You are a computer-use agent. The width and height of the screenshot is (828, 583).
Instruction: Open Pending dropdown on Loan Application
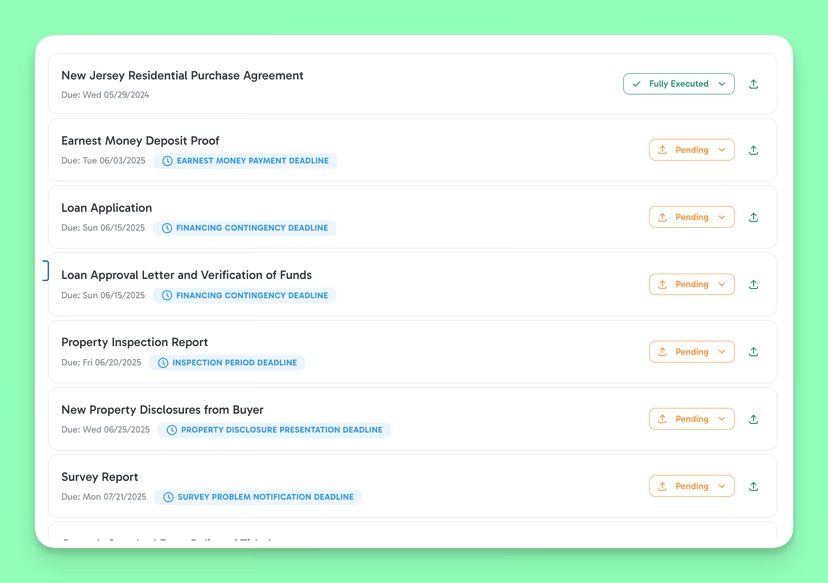click(x=692, y=217)
